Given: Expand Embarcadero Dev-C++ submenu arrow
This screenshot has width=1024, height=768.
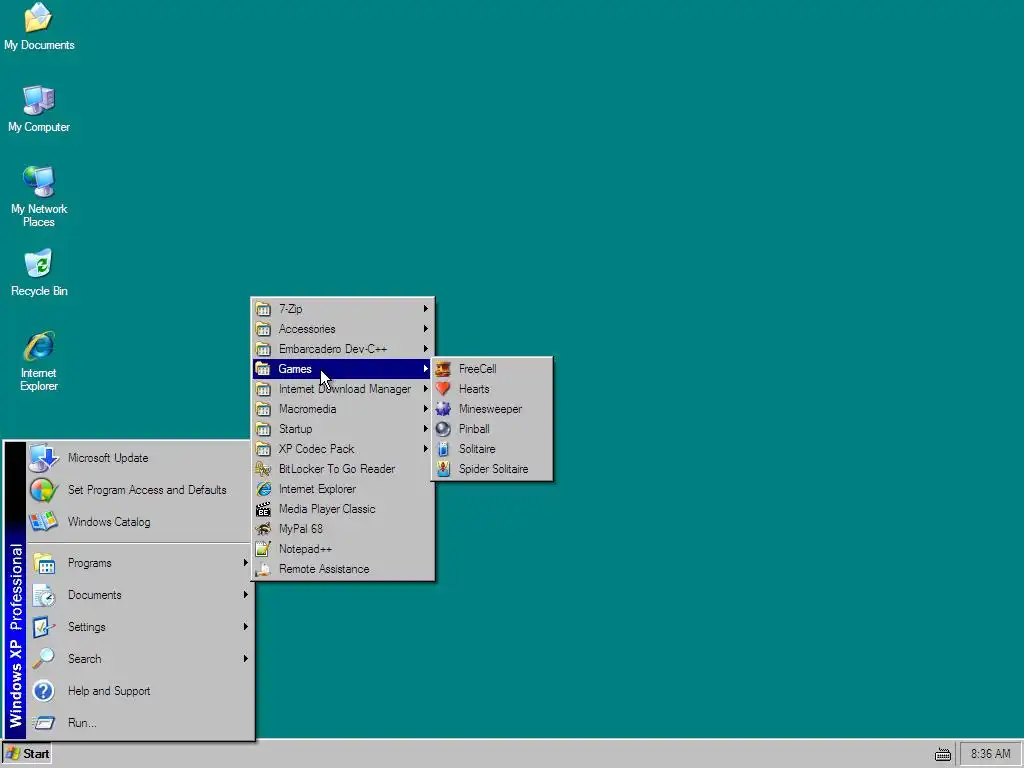Looking at the screenshot, I should 425,349.
